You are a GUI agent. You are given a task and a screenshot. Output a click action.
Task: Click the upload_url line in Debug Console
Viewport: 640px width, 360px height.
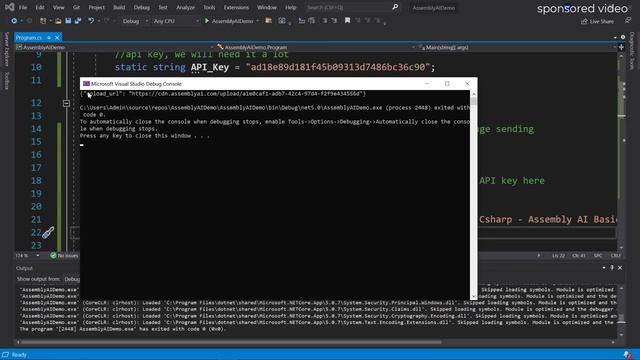point(223,94)
